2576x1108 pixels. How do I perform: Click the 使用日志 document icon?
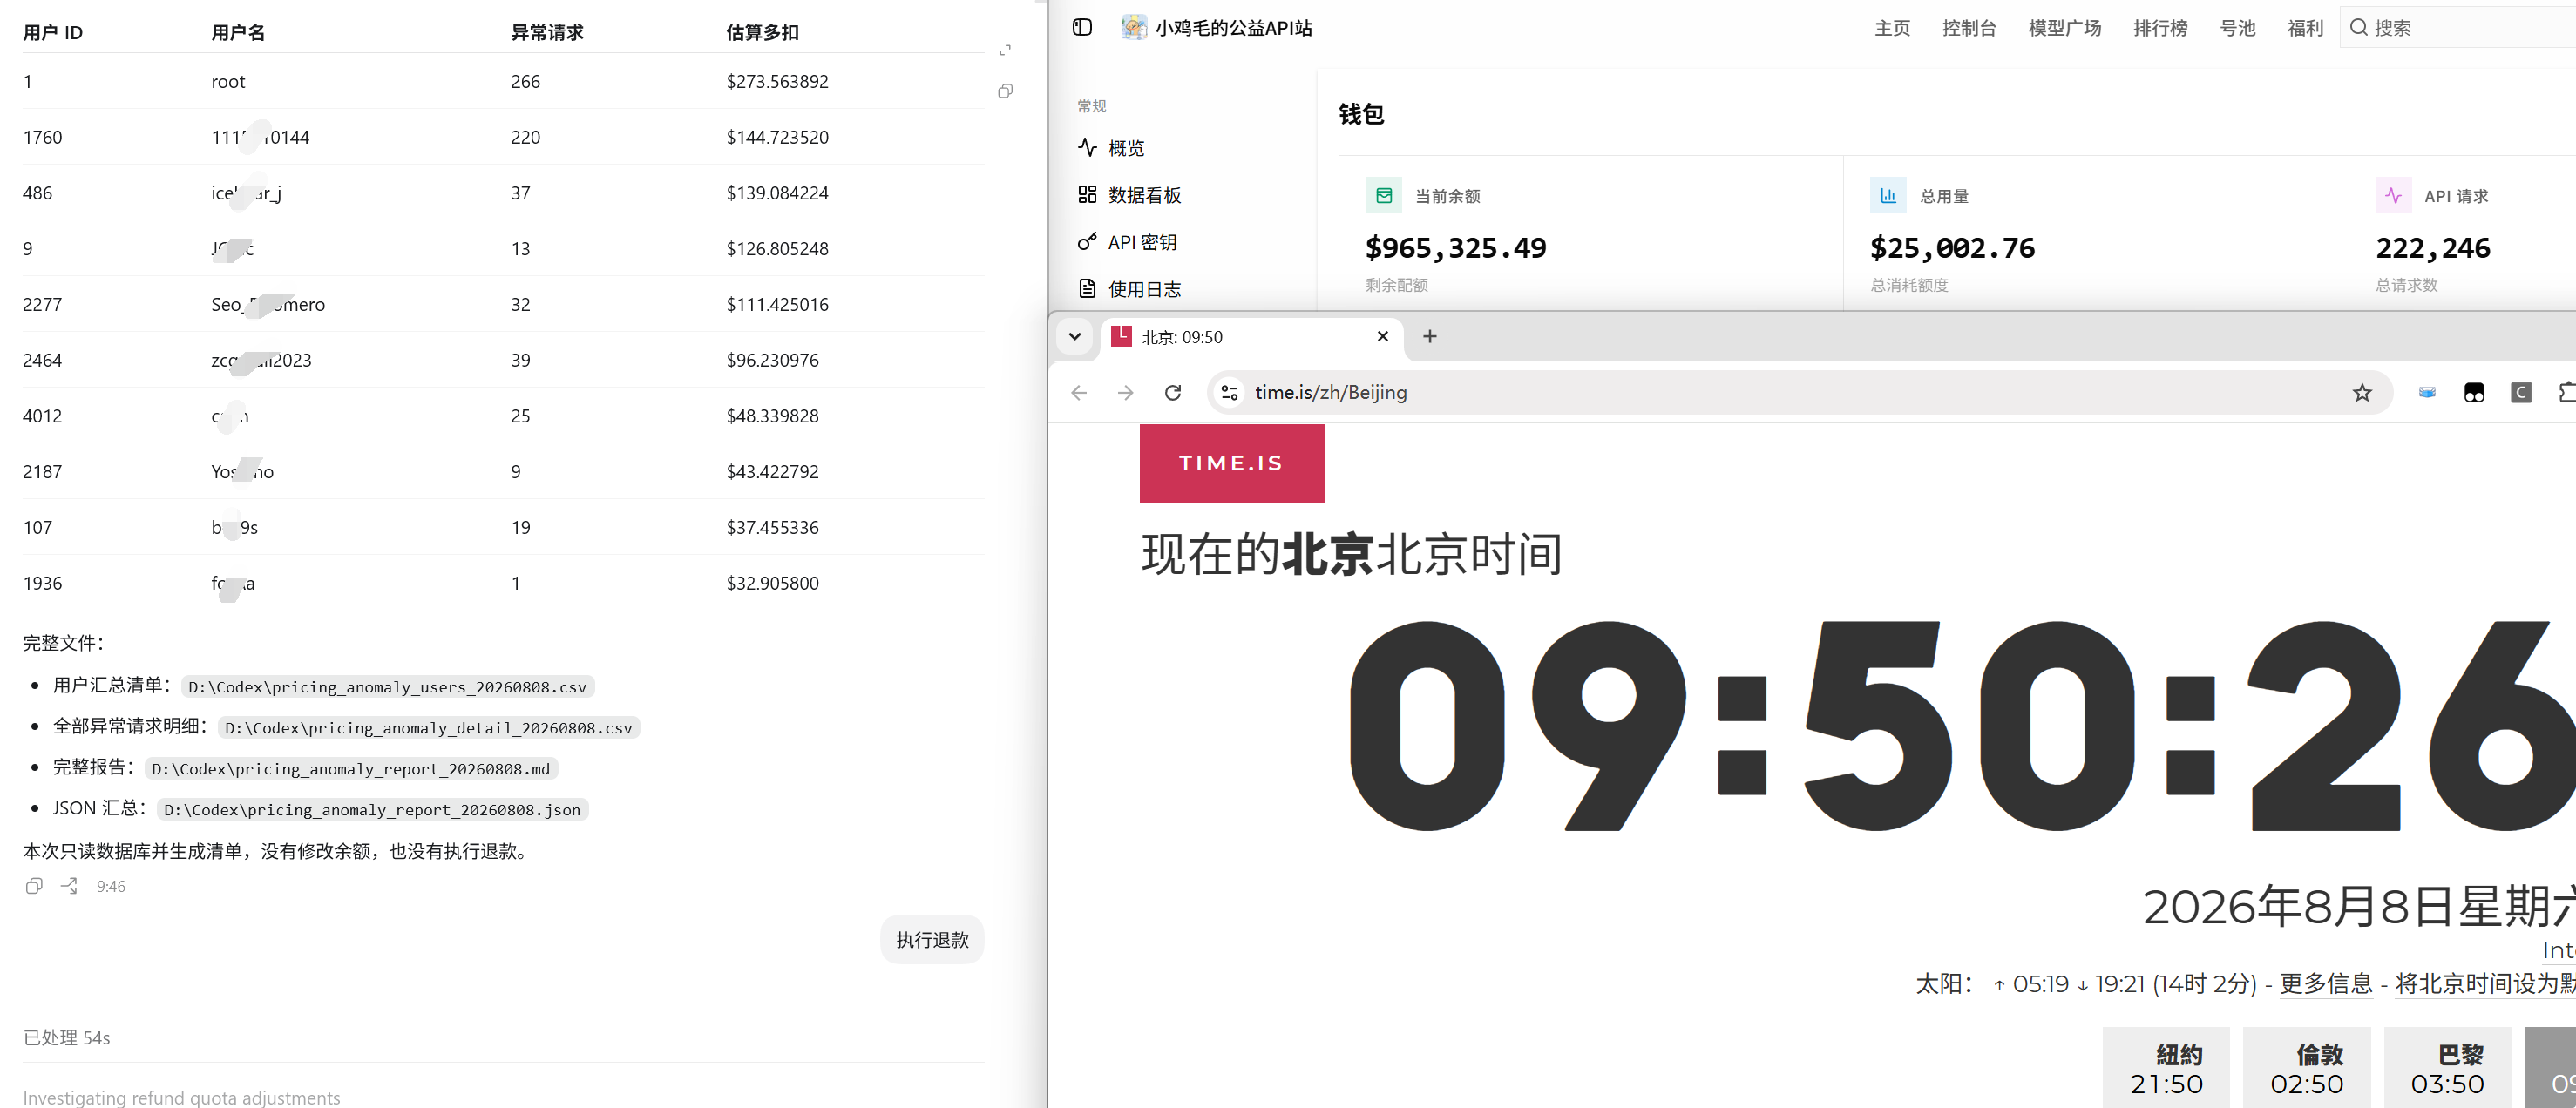(1087, 289)
